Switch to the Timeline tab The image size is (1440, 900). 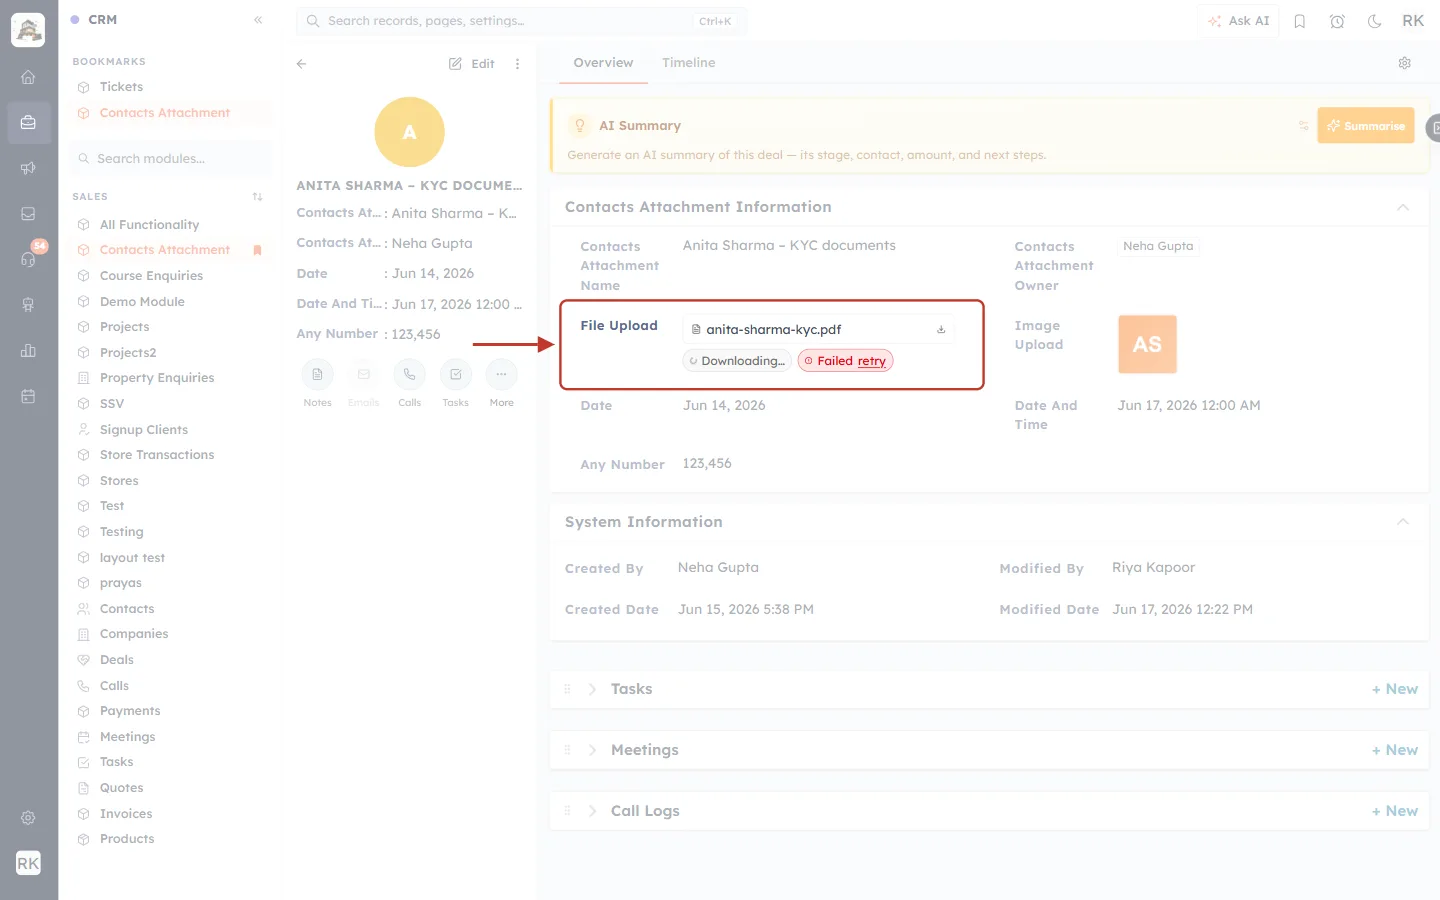click(688, 63)
